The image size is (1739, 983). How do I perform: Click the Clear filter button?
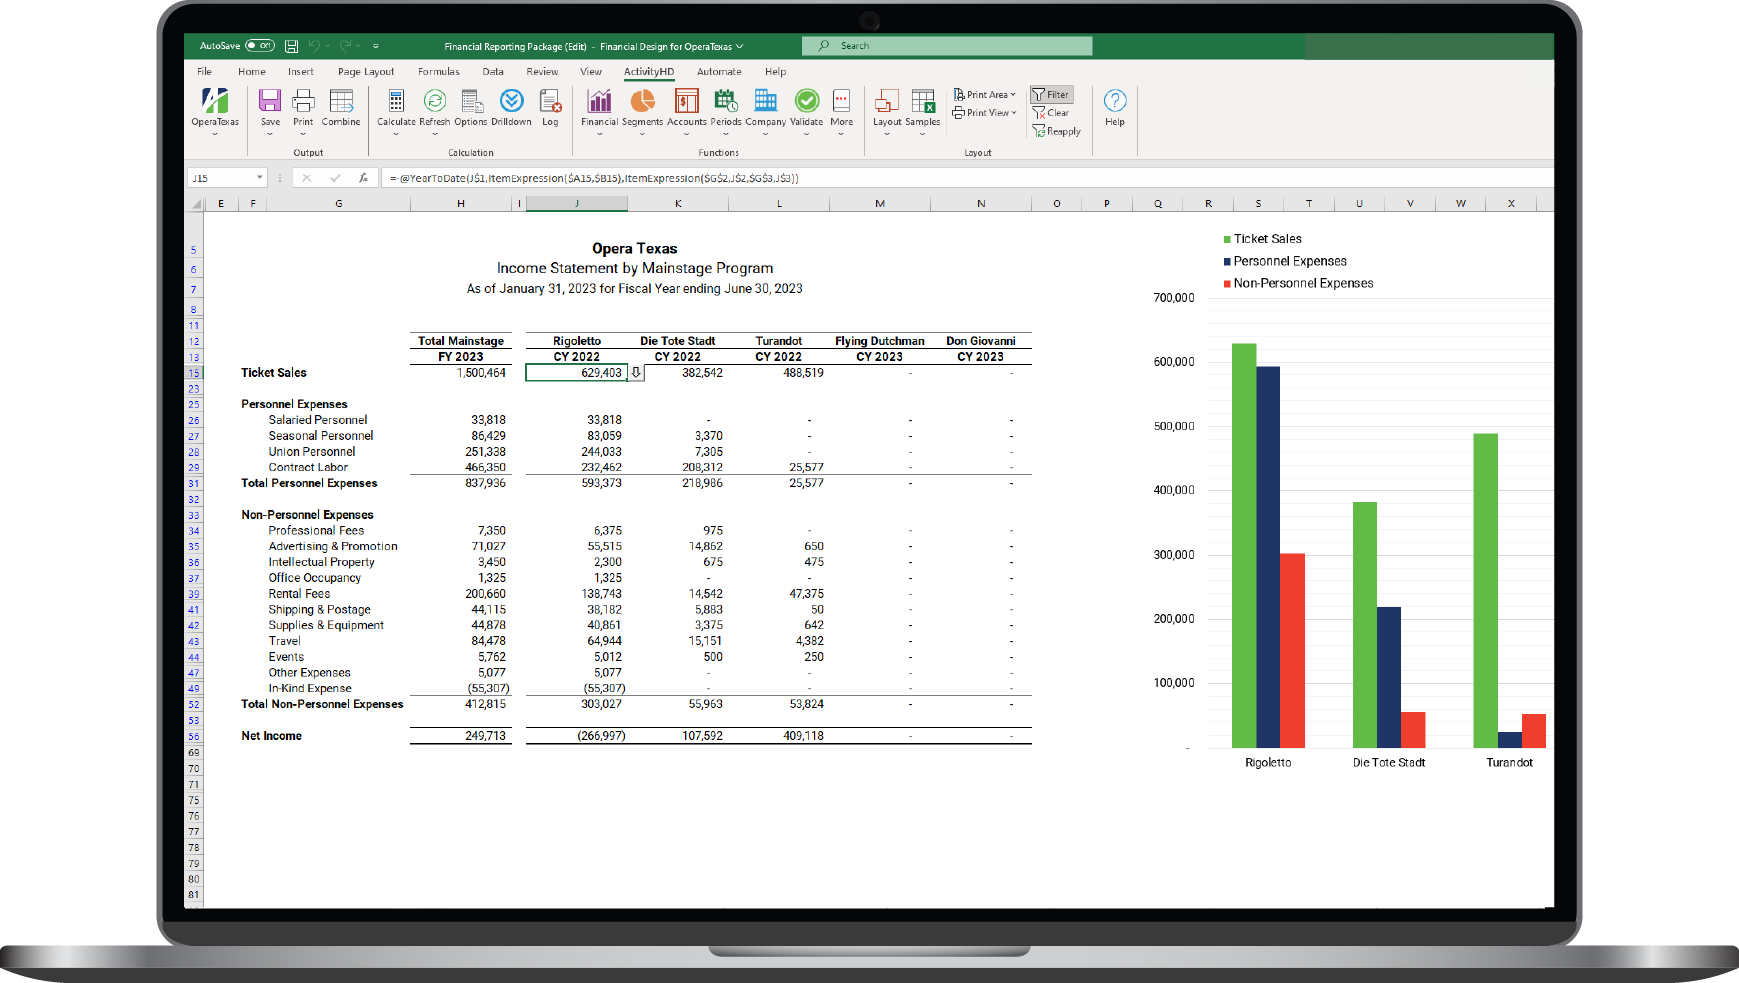pos(1051,113)
